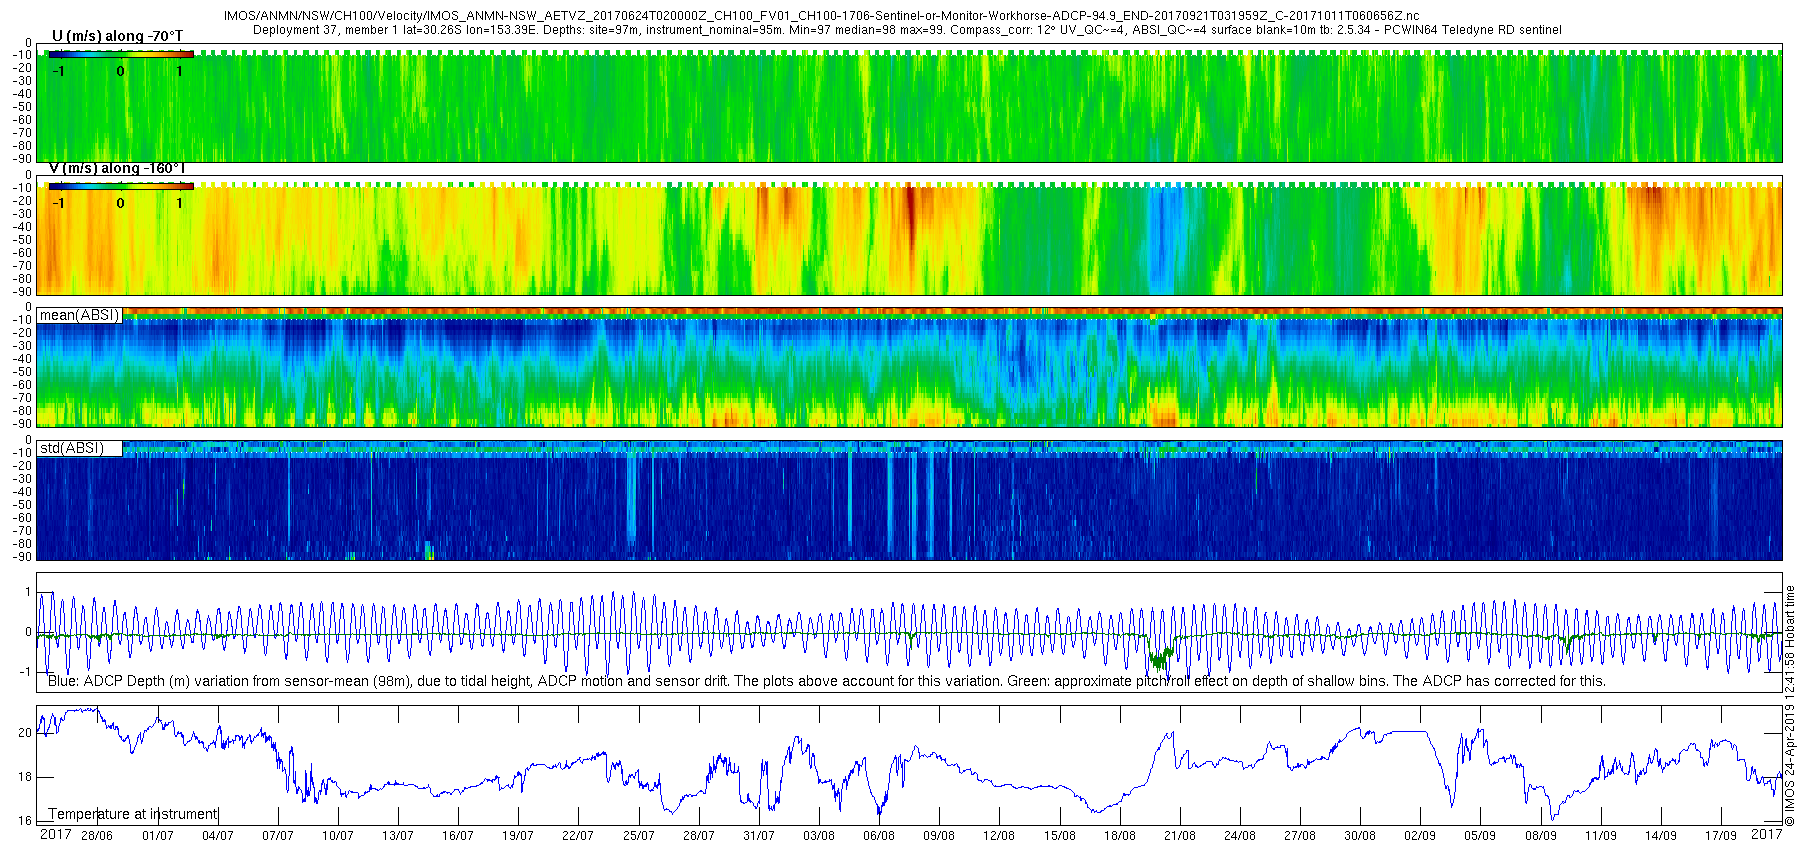
Task: Click the 06/08 date tick label
Action: coord(878,836)
